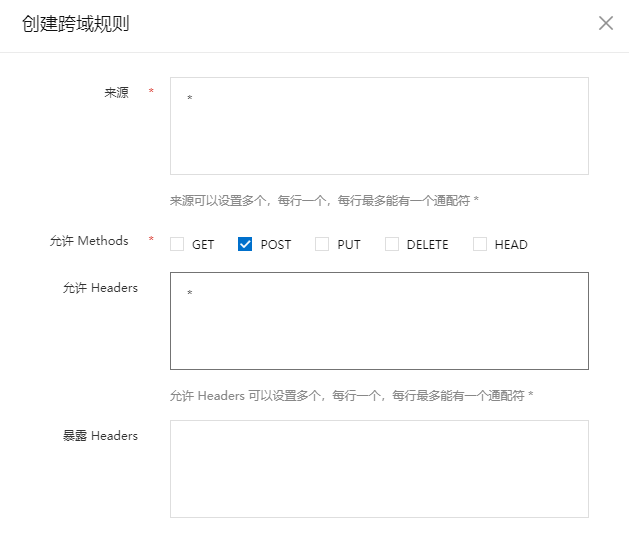The width and height of the screenshot is (629, 533).
Task: Uncheck the POST method checkbox
Action: pyautogui.click(x=245, y=244)
